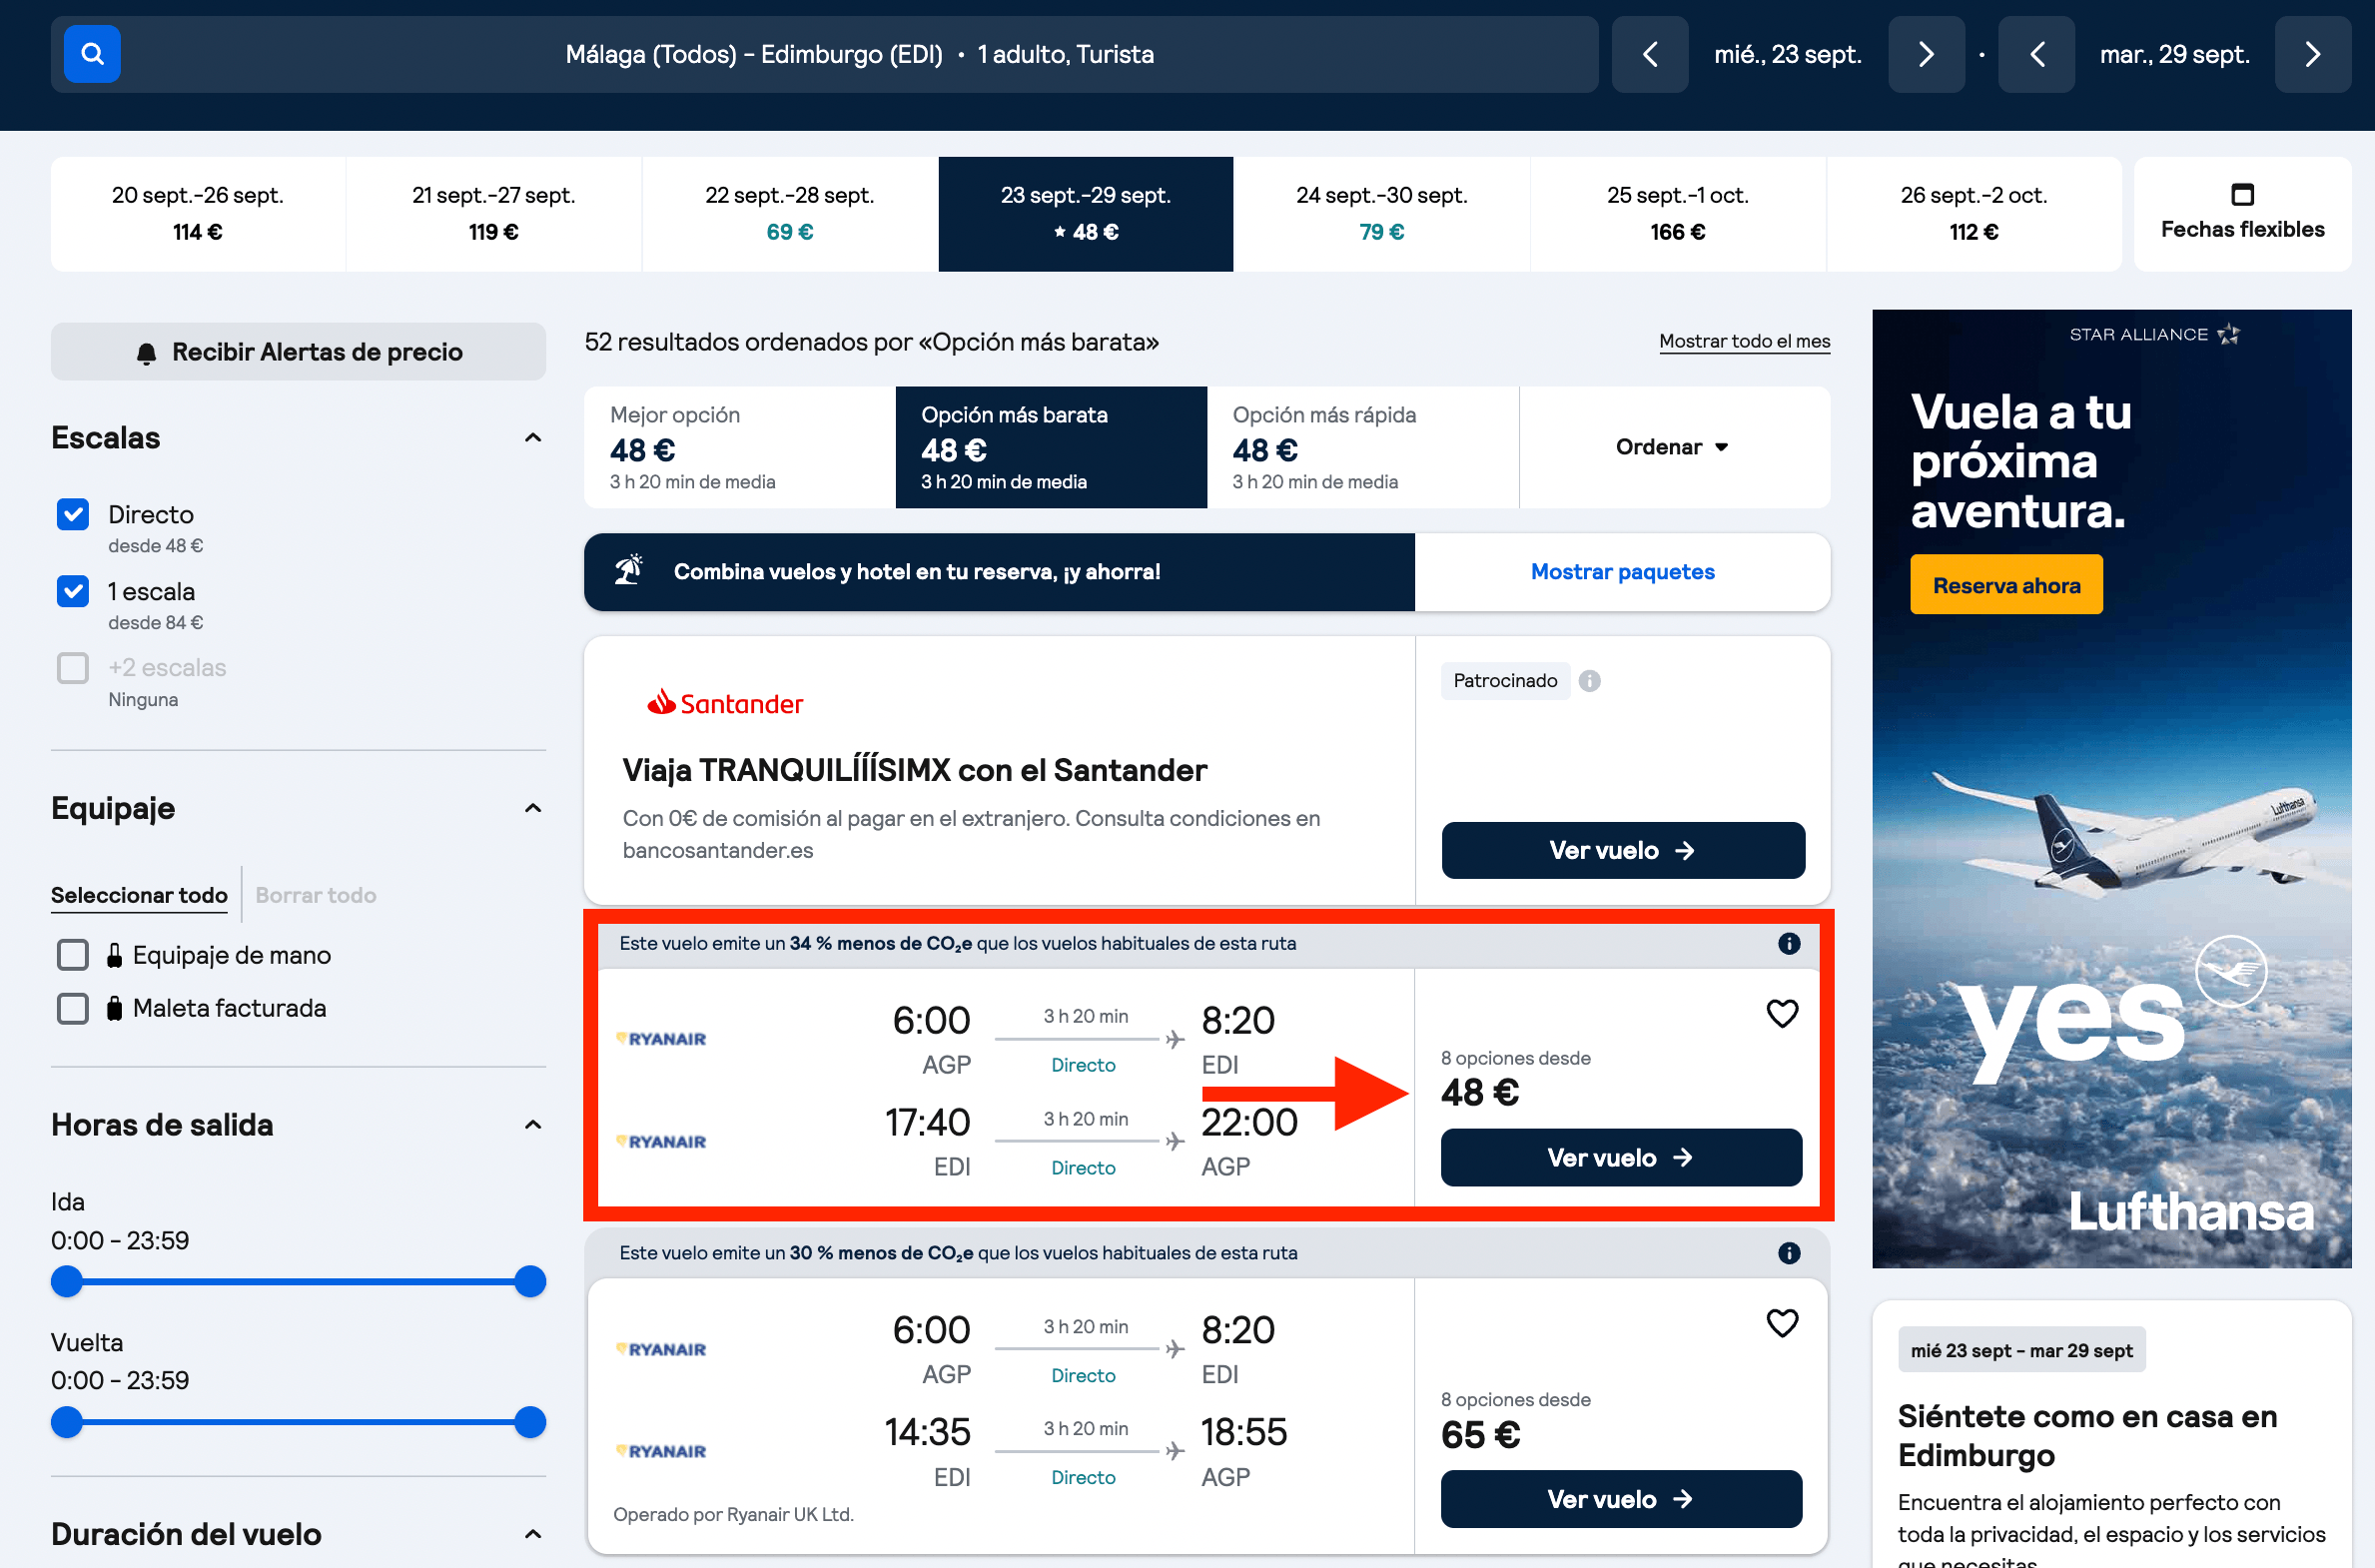This screenshot has height=1568, width=2375.
Task: Click Combina vuelos y hotel banner
Action: coord(999,572)
